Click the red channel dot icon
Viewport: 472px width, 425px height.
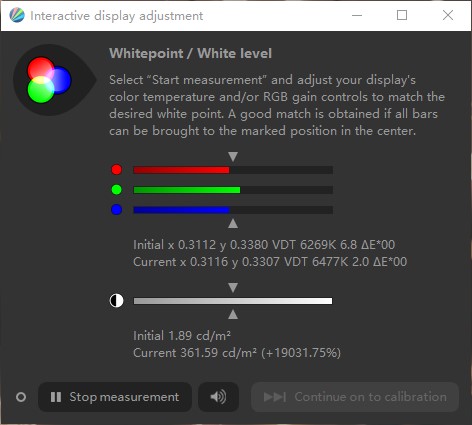(117, 170)
